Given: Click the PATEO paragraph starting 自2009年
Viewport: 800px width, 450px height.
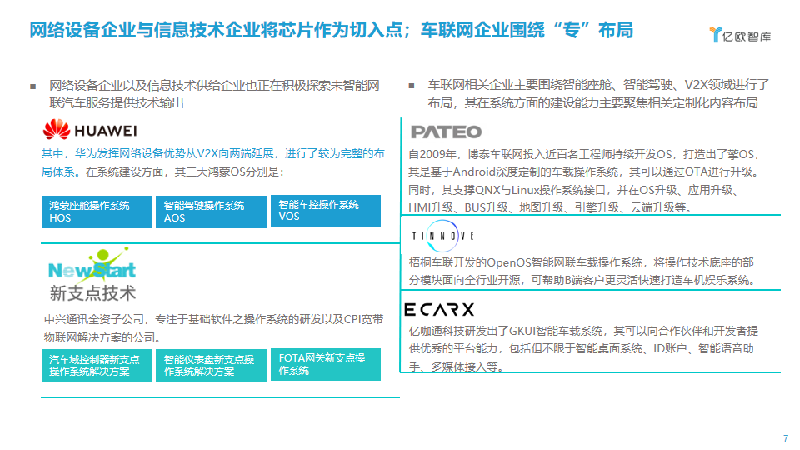Looking at the screenshot, I should click(584, 181).
